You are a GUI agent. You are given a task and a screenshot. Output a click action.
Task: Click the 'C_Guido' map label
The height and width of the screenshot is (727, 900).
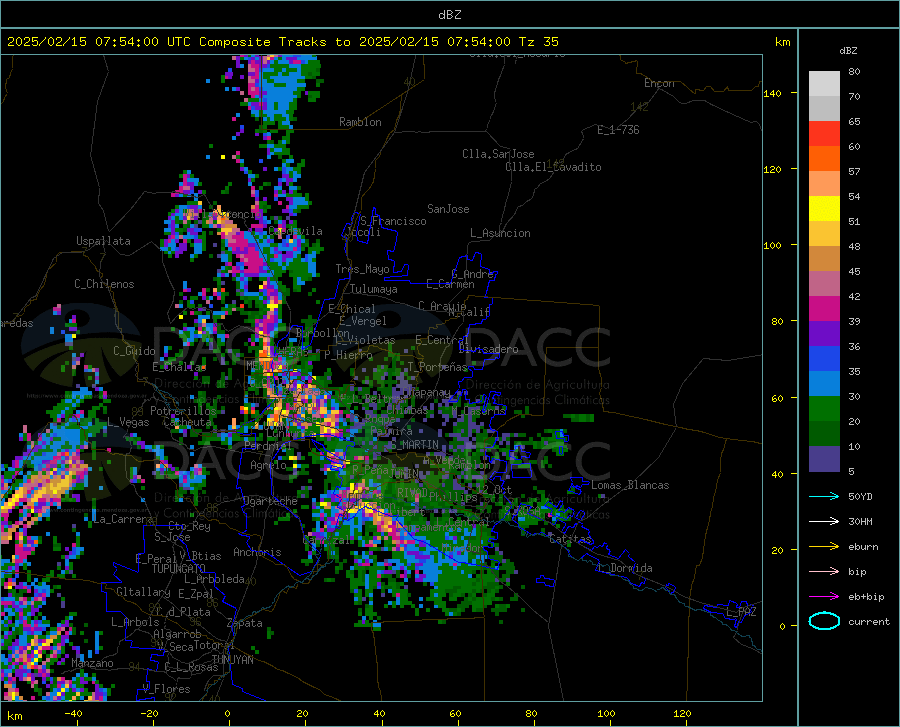pos(134,351)
